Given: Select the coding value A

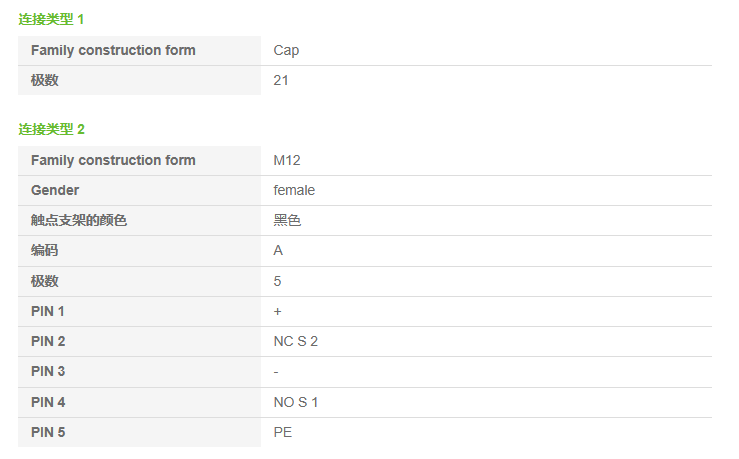Looking at the screenshot, I should [x=278, y=251].
